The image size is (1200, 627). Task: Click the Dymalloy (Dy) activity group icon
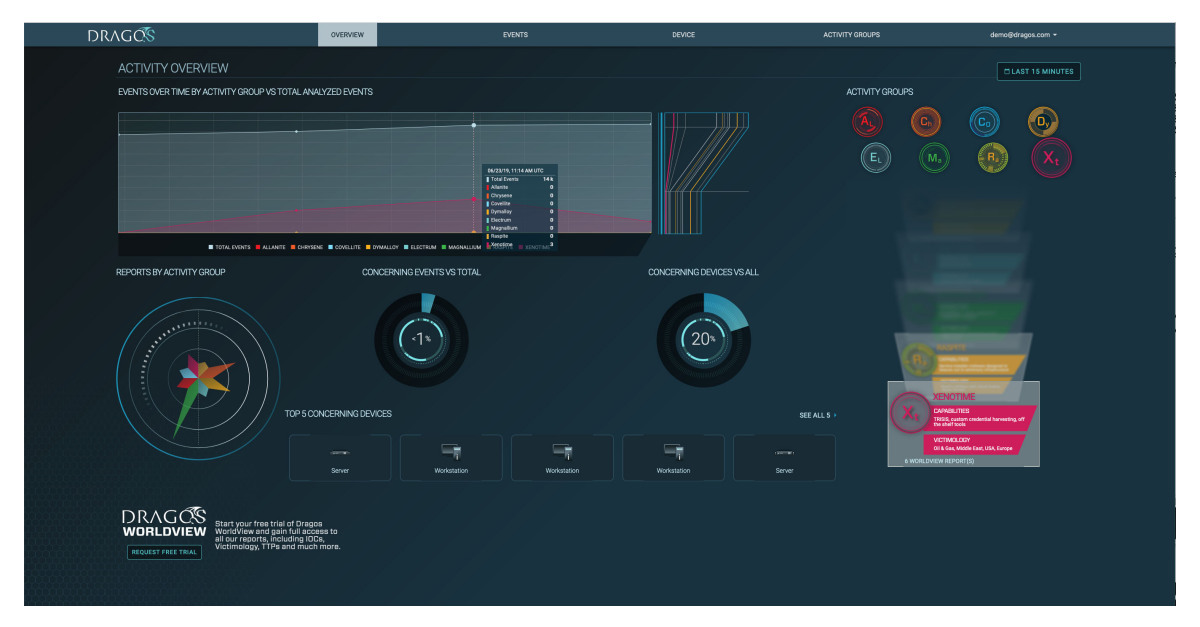1043,122
